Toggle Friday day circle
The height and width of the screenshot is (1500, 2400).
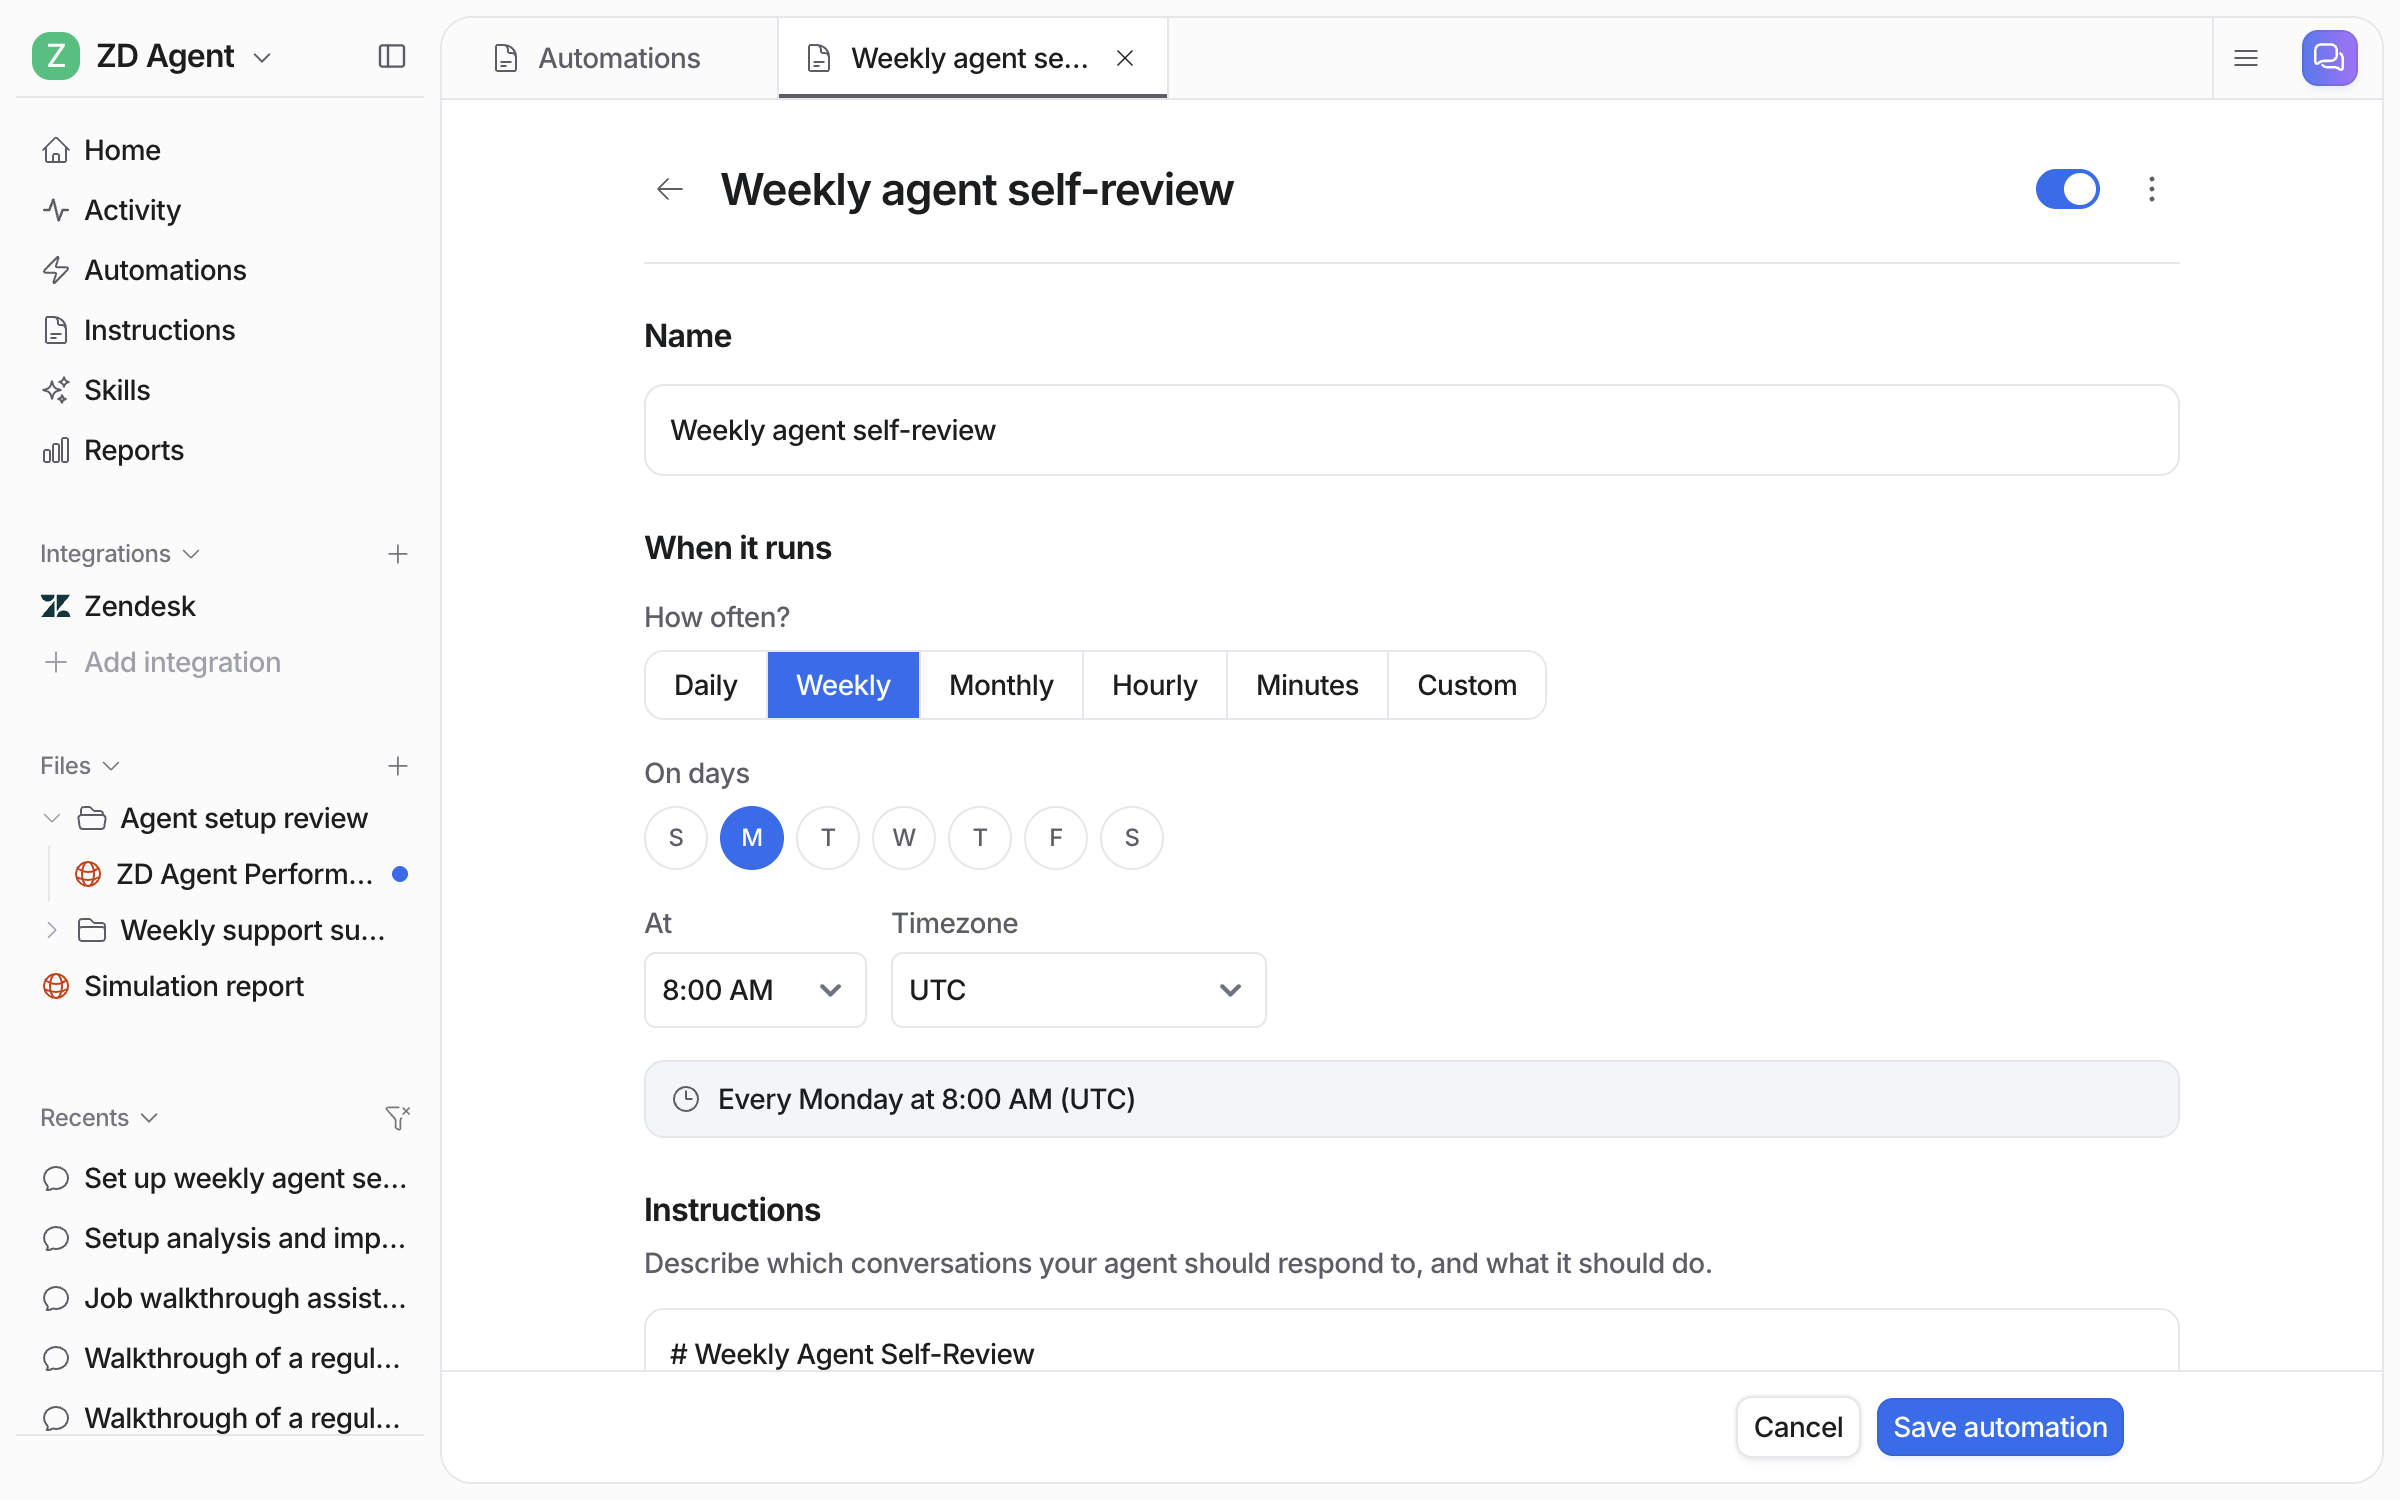coord(1056,838)
